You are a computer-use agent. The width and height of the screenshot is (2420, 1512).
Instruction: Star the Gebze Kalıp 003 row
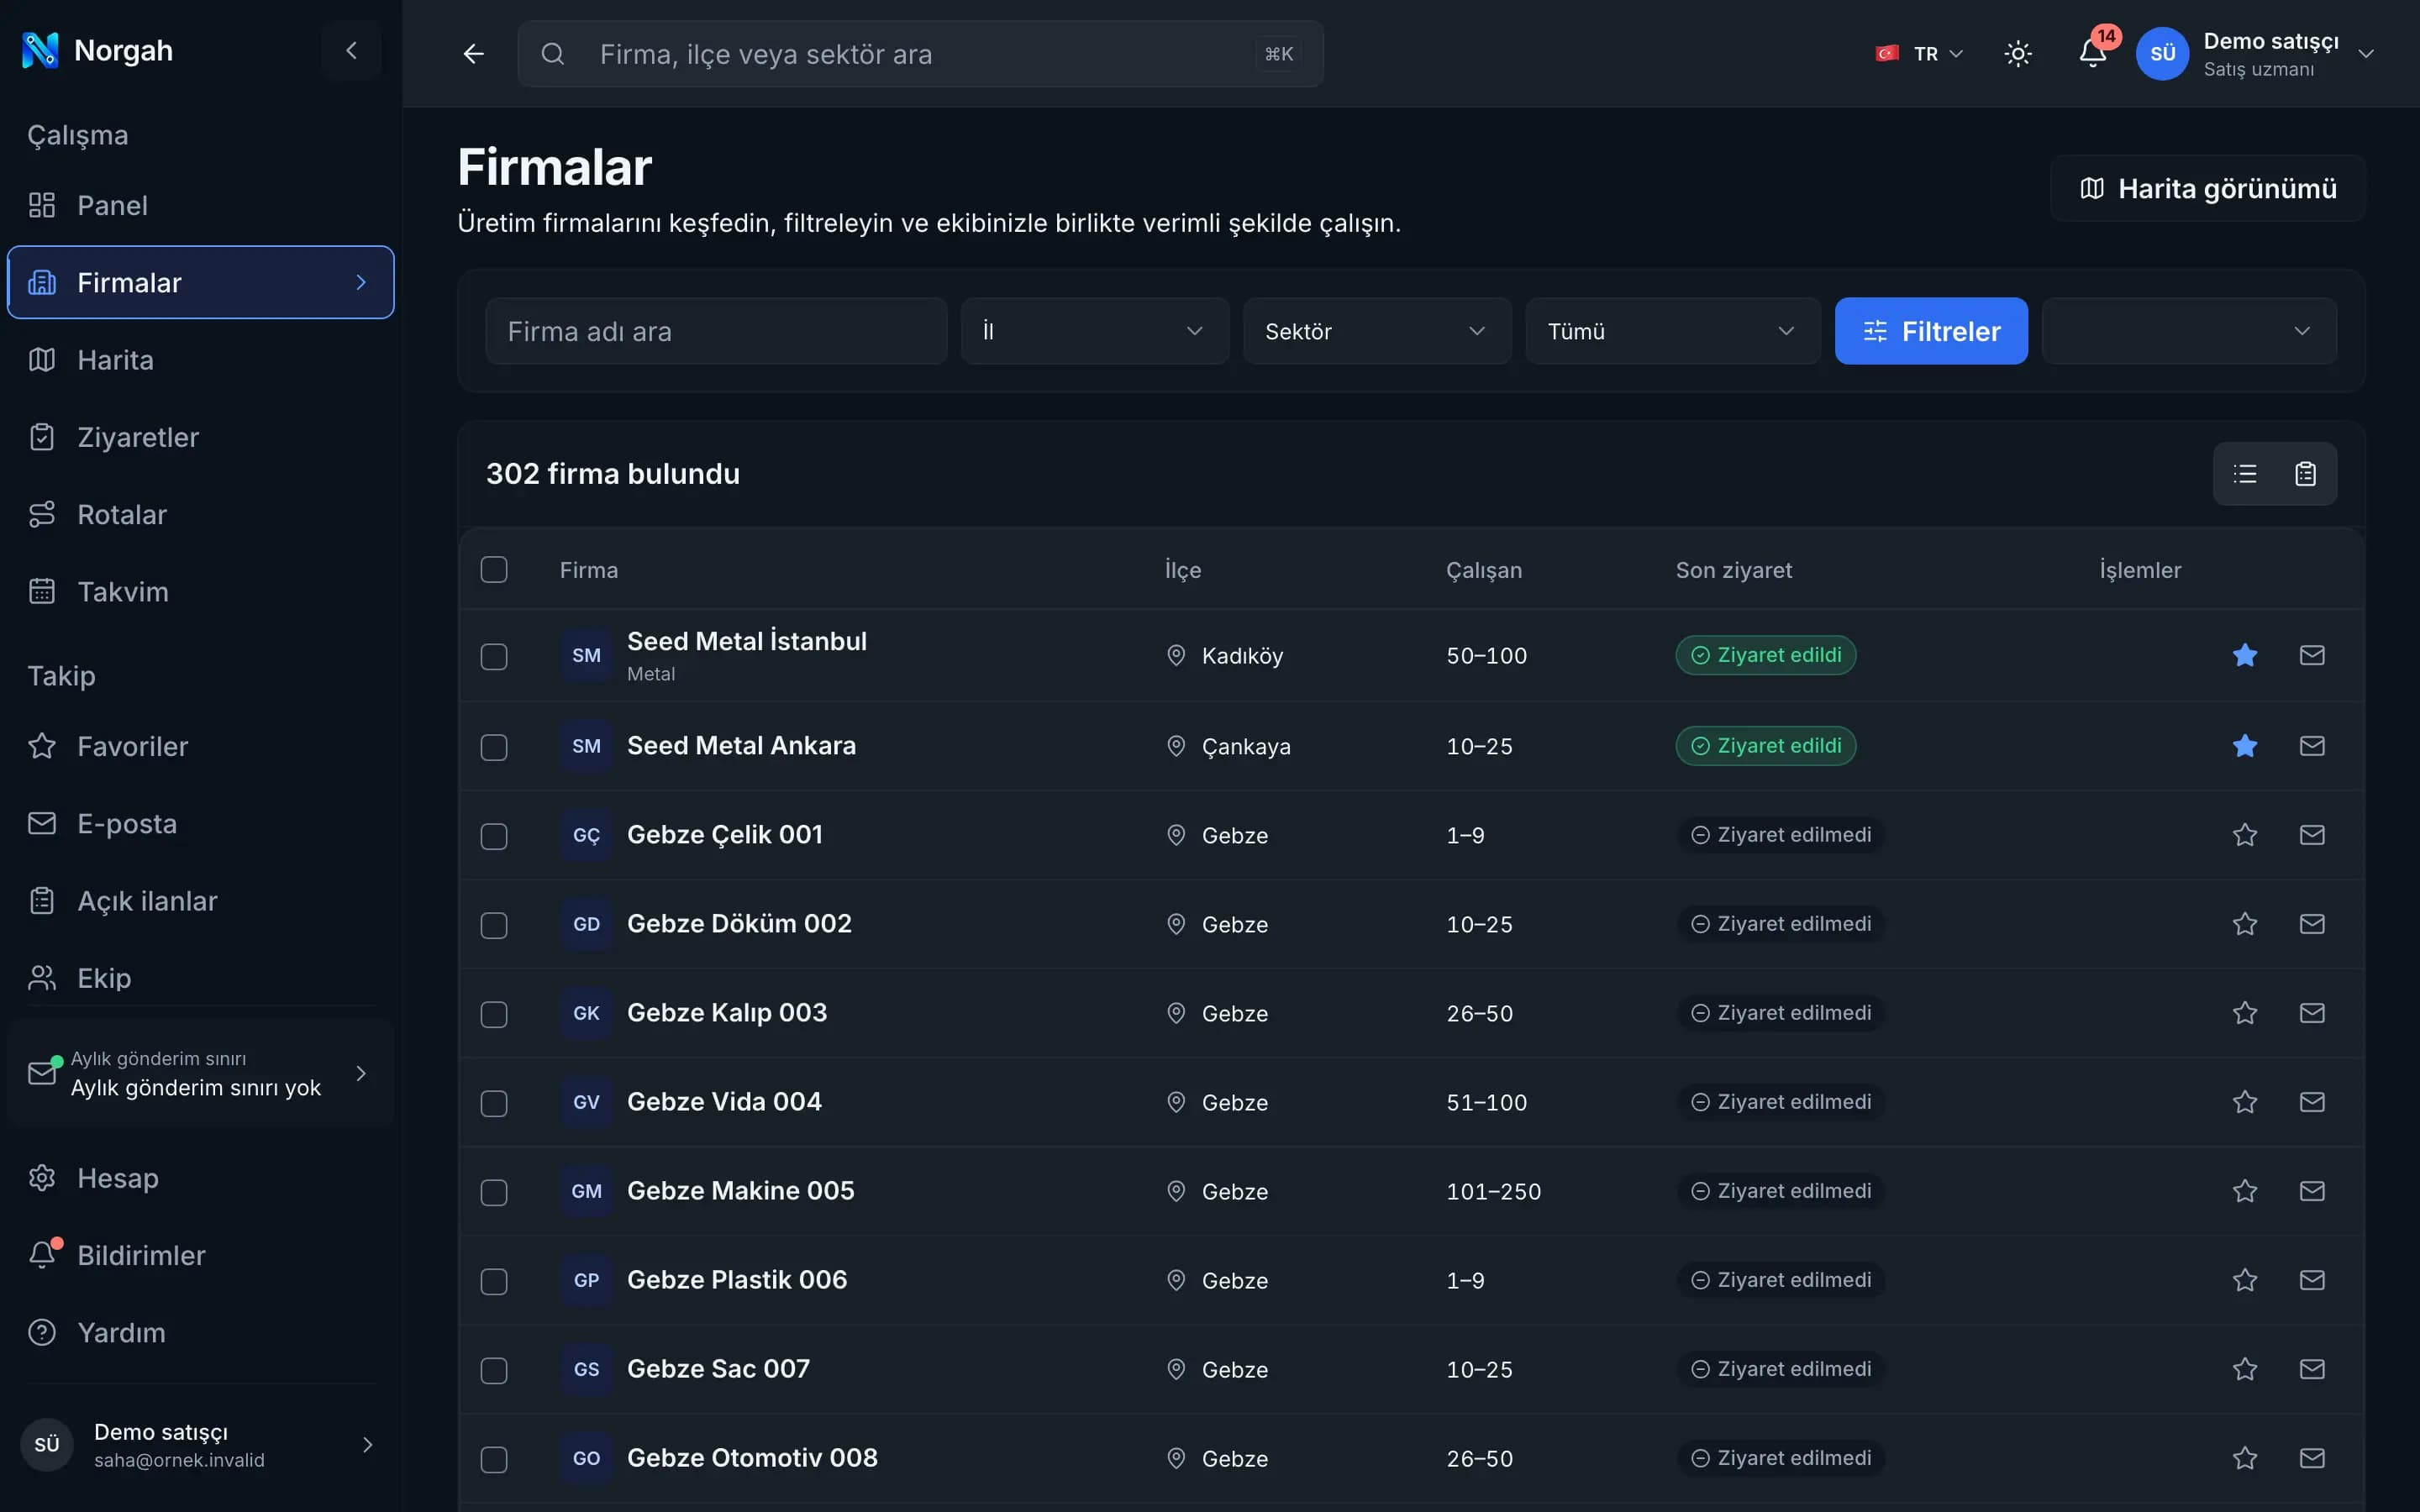[x=2245, y=1013]
